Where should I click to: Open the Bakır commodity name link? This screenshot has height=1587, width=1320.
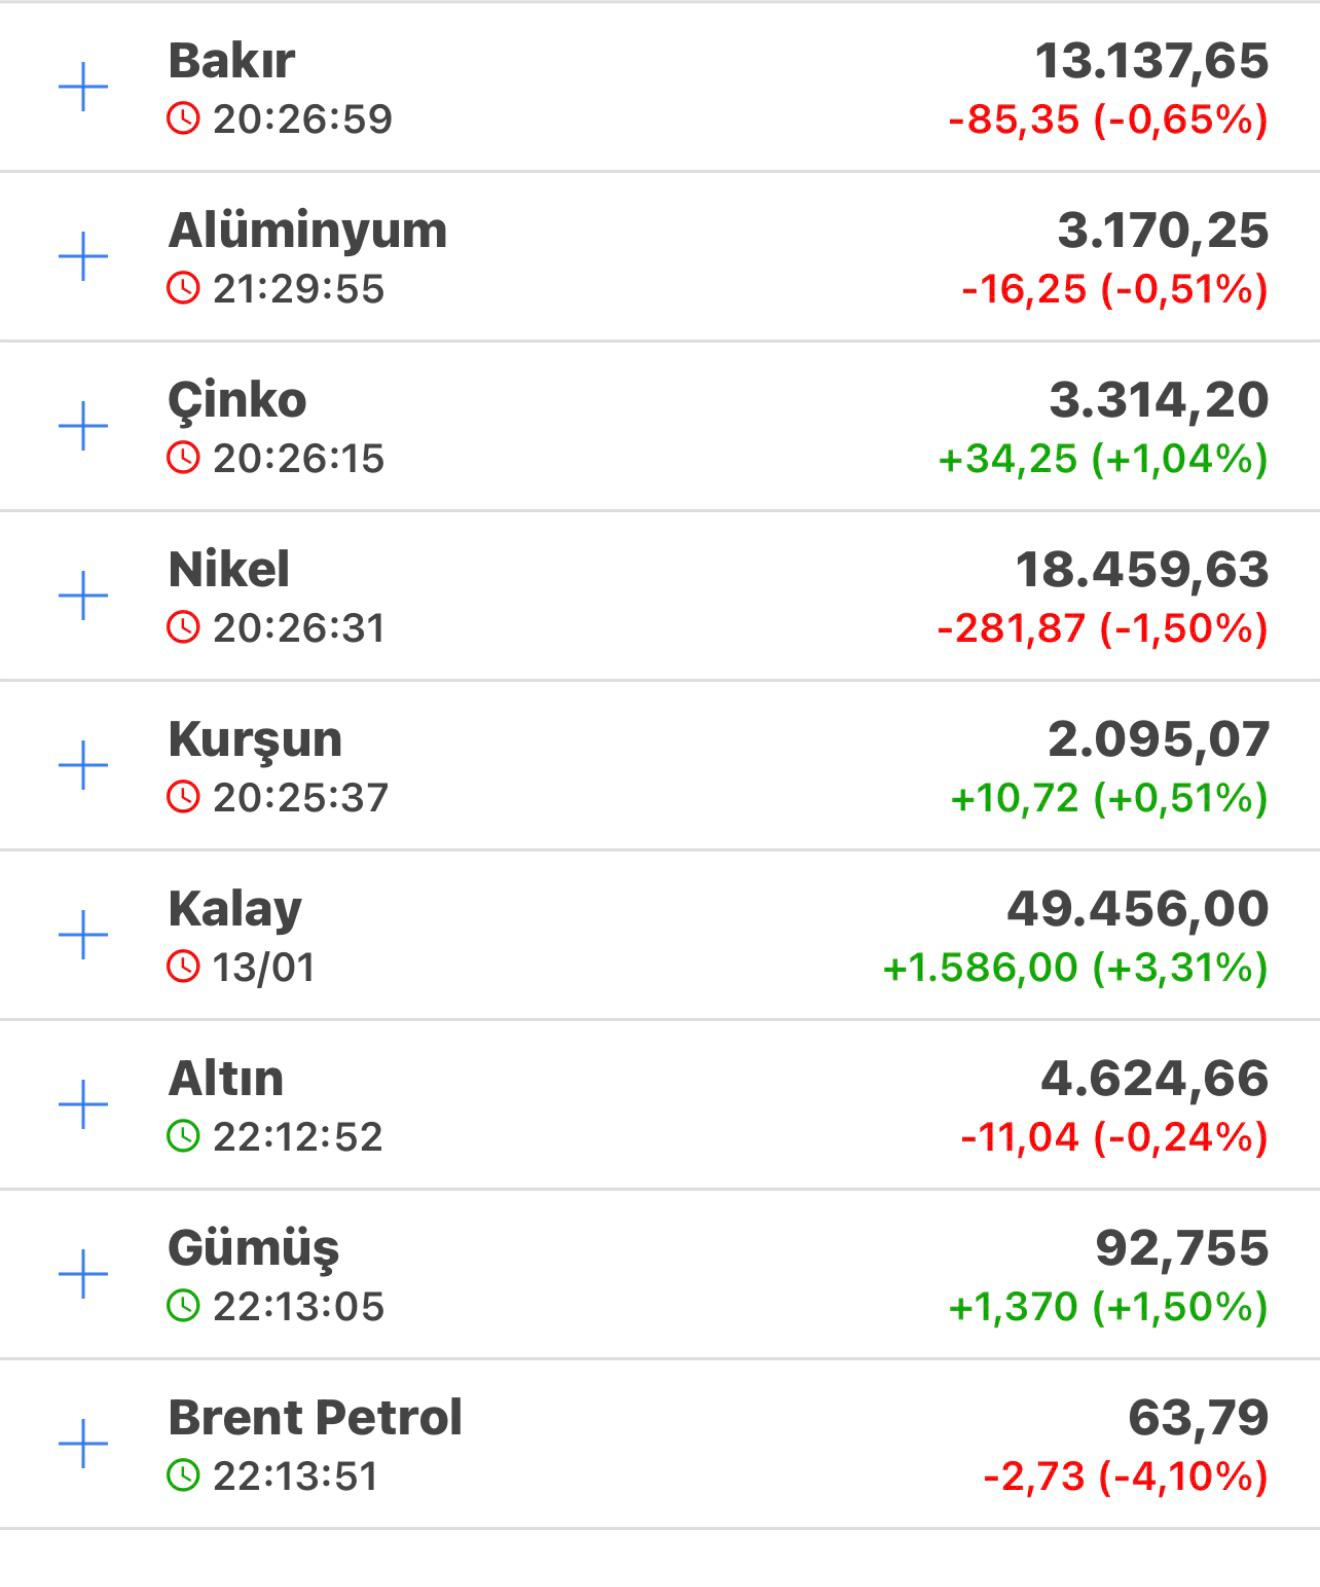pyautogui.click(x=231, y=61)
